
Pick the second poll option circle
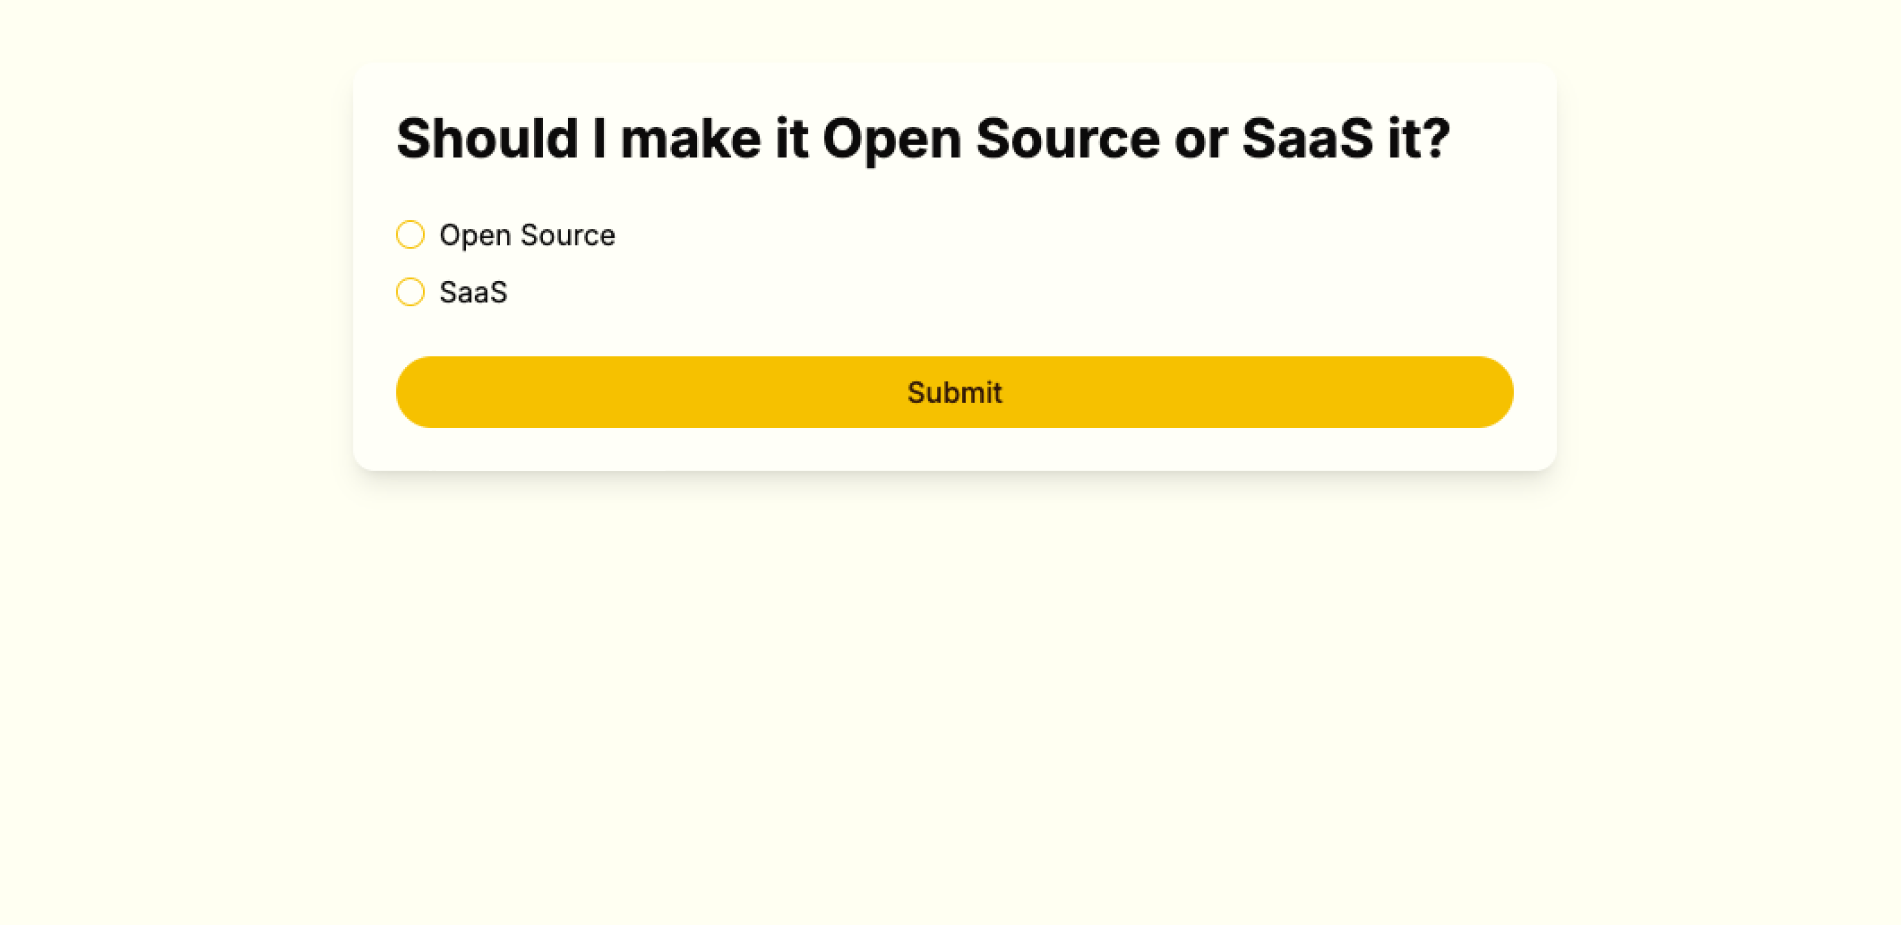(410, 292)
